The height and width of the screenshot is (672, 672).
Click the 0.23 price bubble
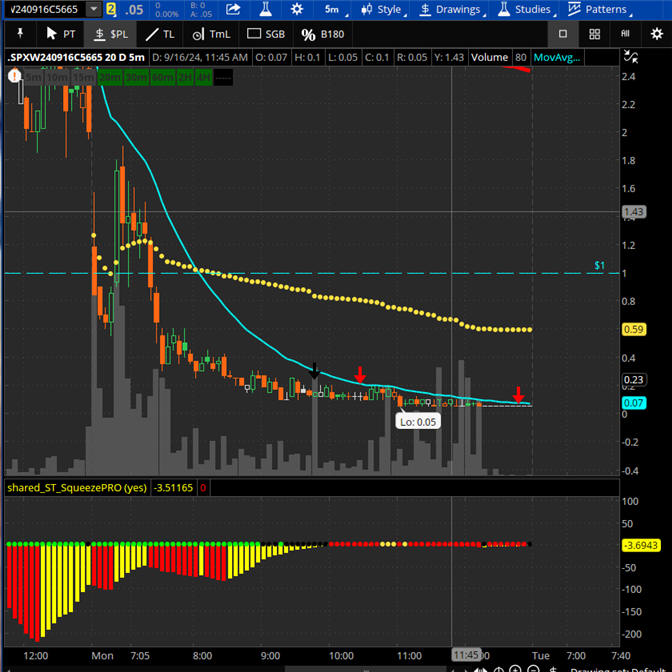pos(633,380)
